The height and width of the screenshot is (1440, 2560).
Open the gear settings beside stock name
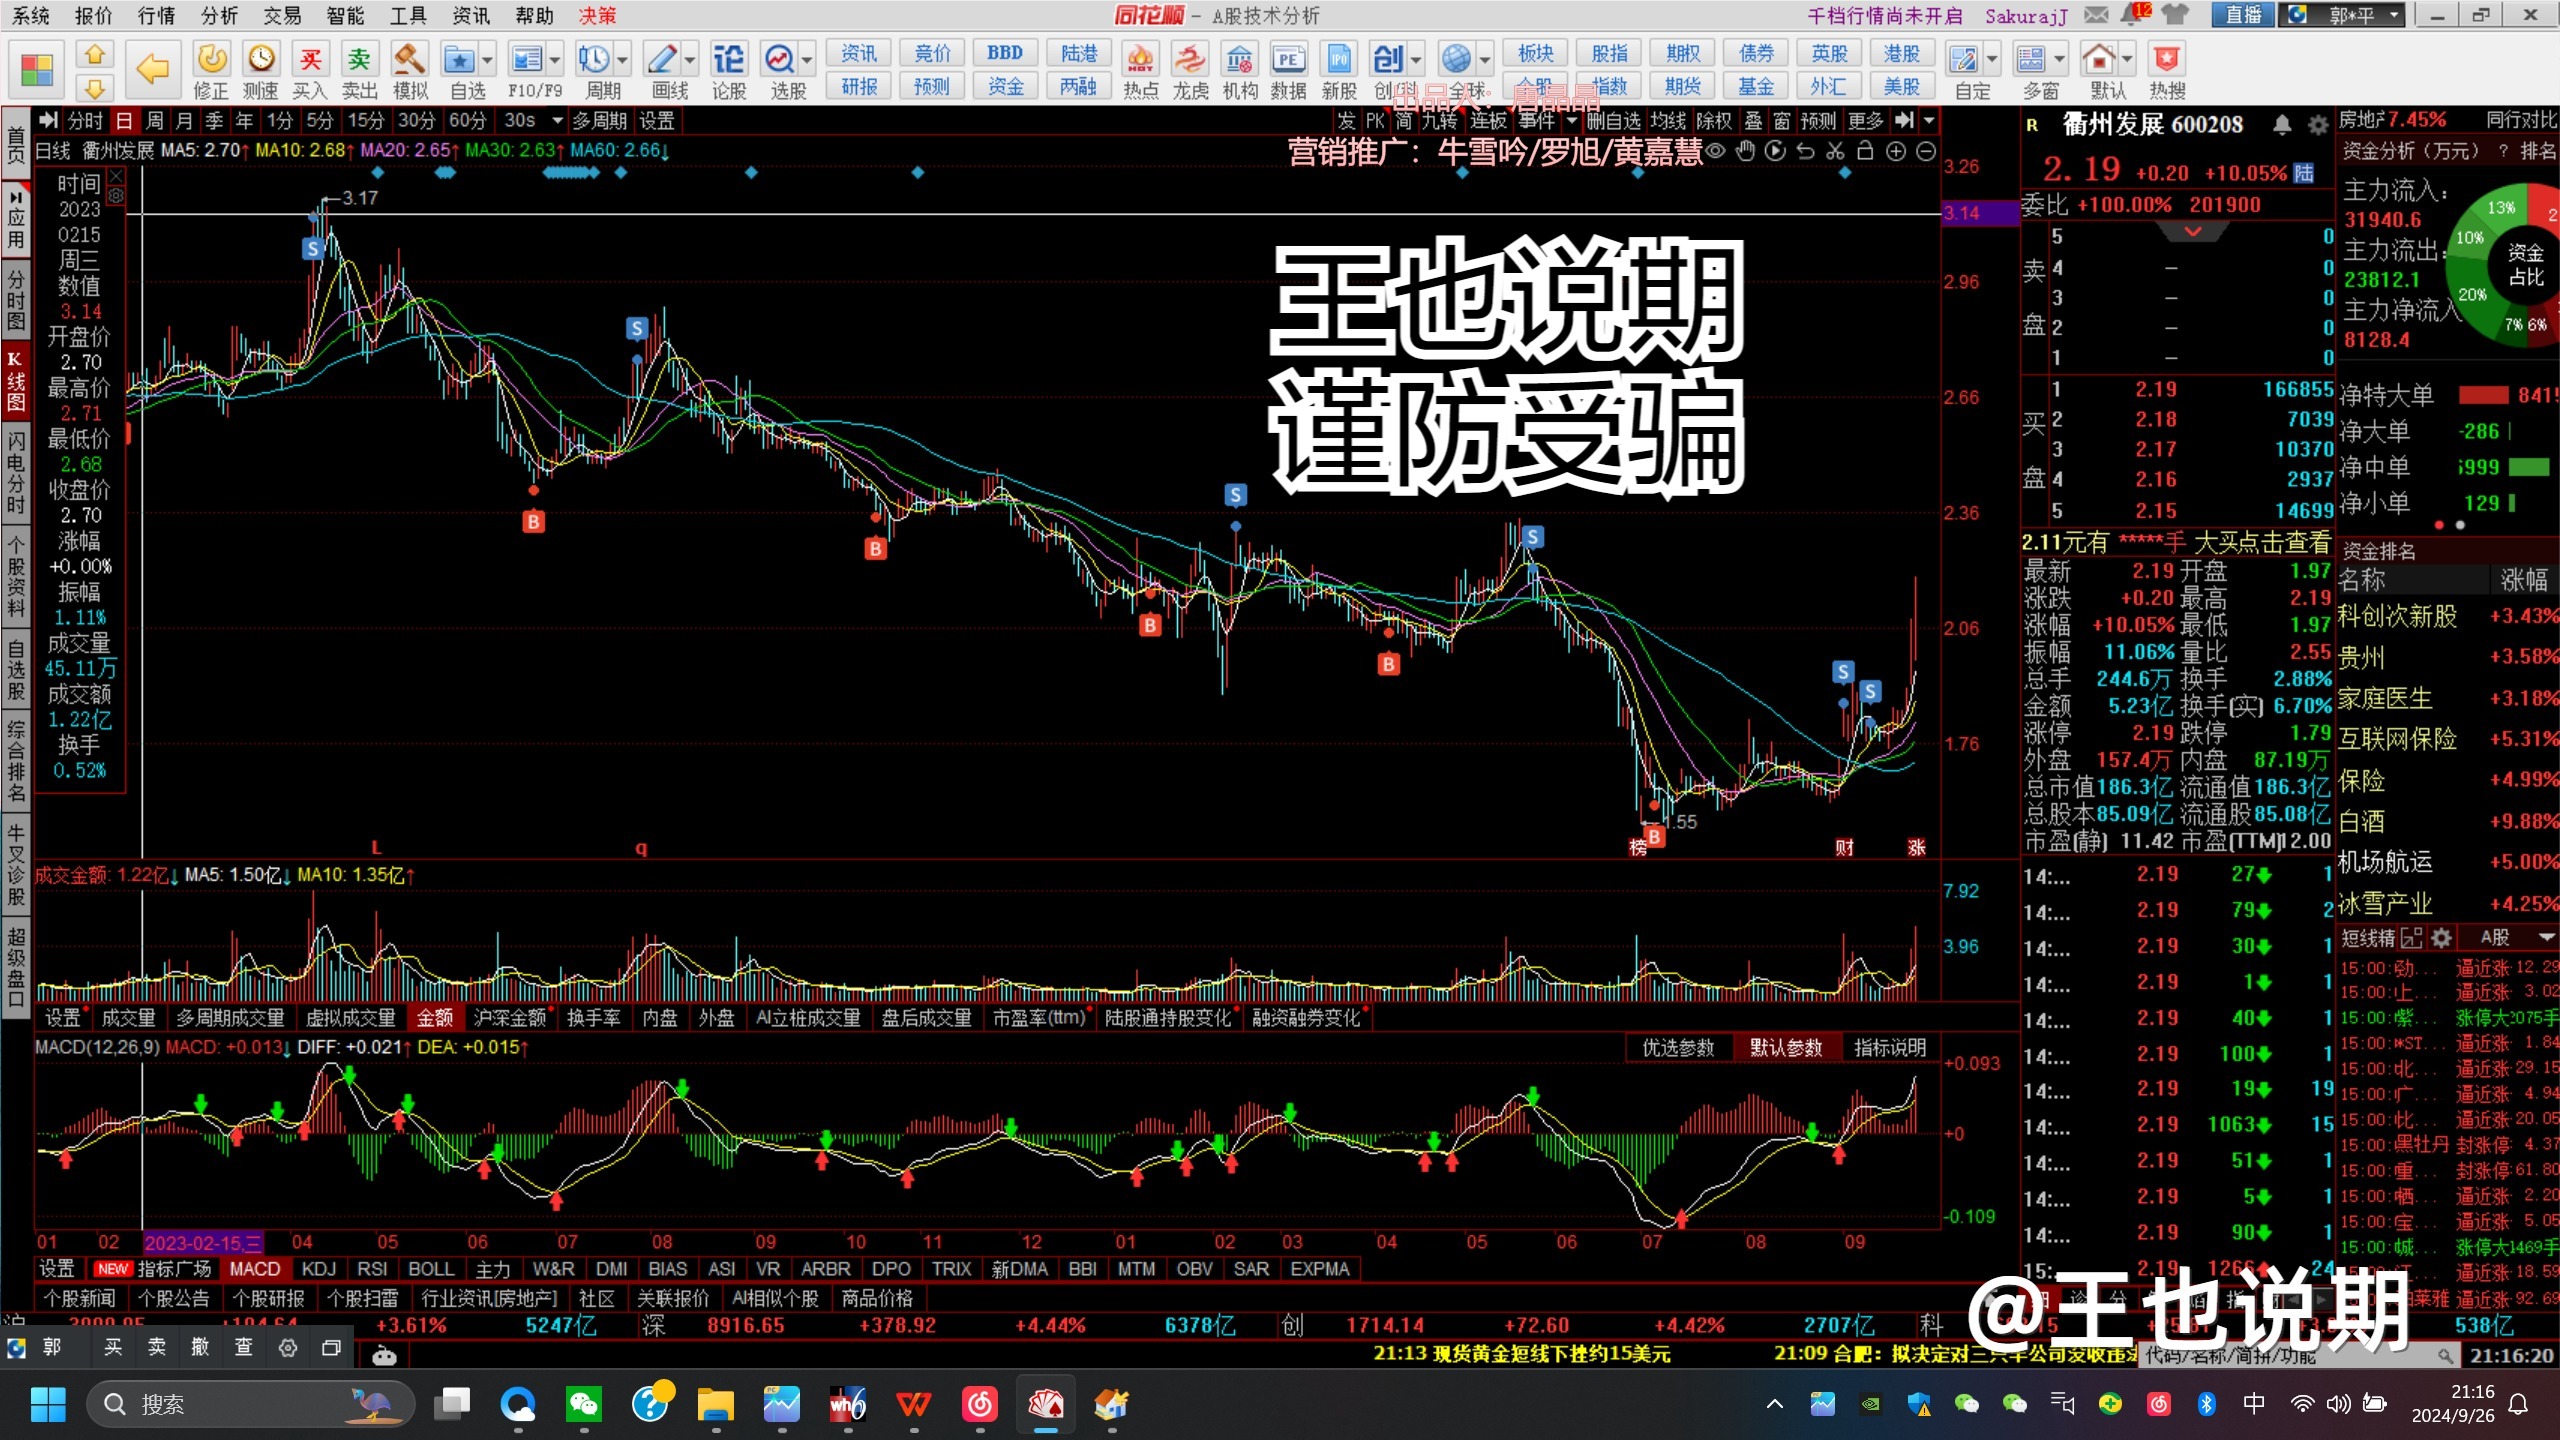[2317, 125]
